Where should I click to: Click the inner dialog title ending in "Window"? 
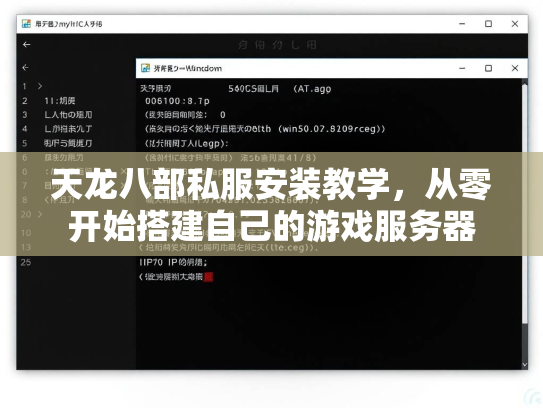188,68
